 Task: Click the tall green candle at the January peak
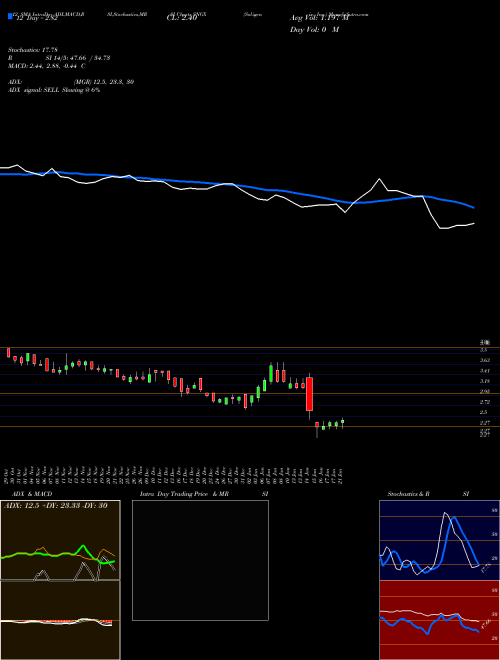(x=271, y=373)
